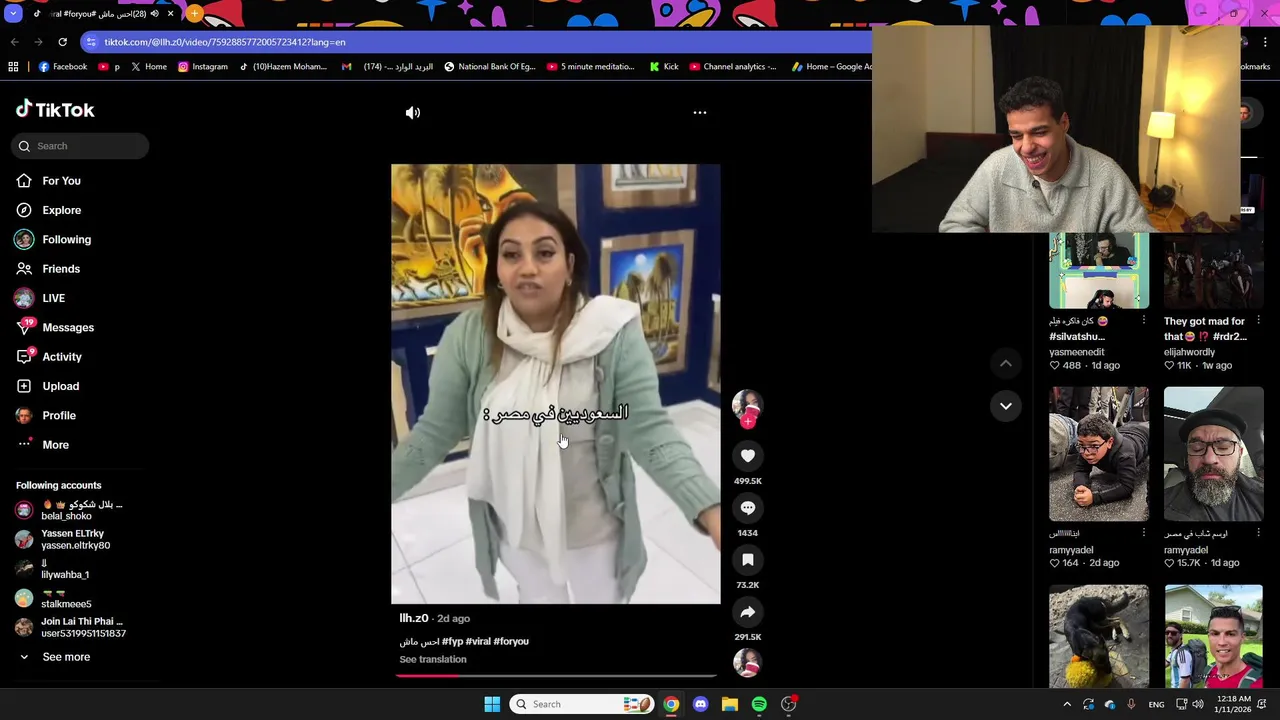Click the TikTok logo
1280x720 pixels.
(x=55, y=110)
